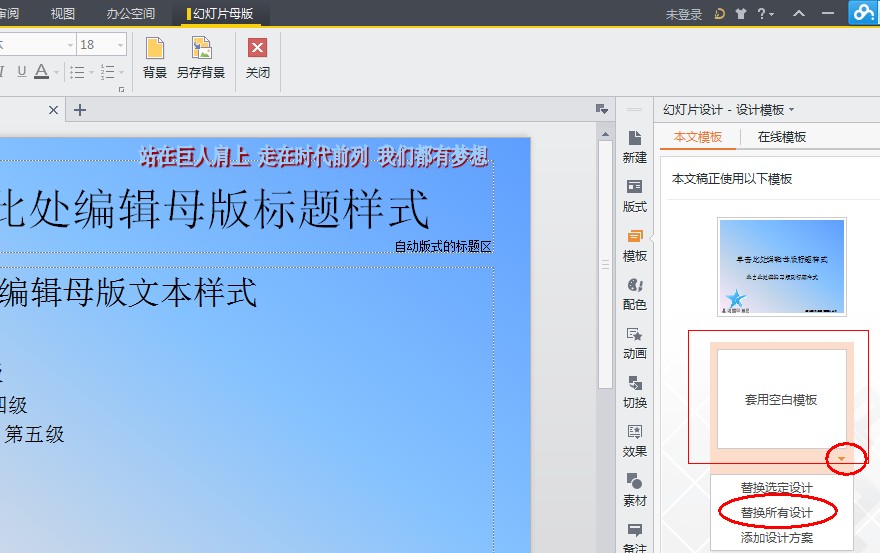The width and height of the screenshot is (880, 553).
Task: Add a new document tab with plus
Action: click(80, 110)
